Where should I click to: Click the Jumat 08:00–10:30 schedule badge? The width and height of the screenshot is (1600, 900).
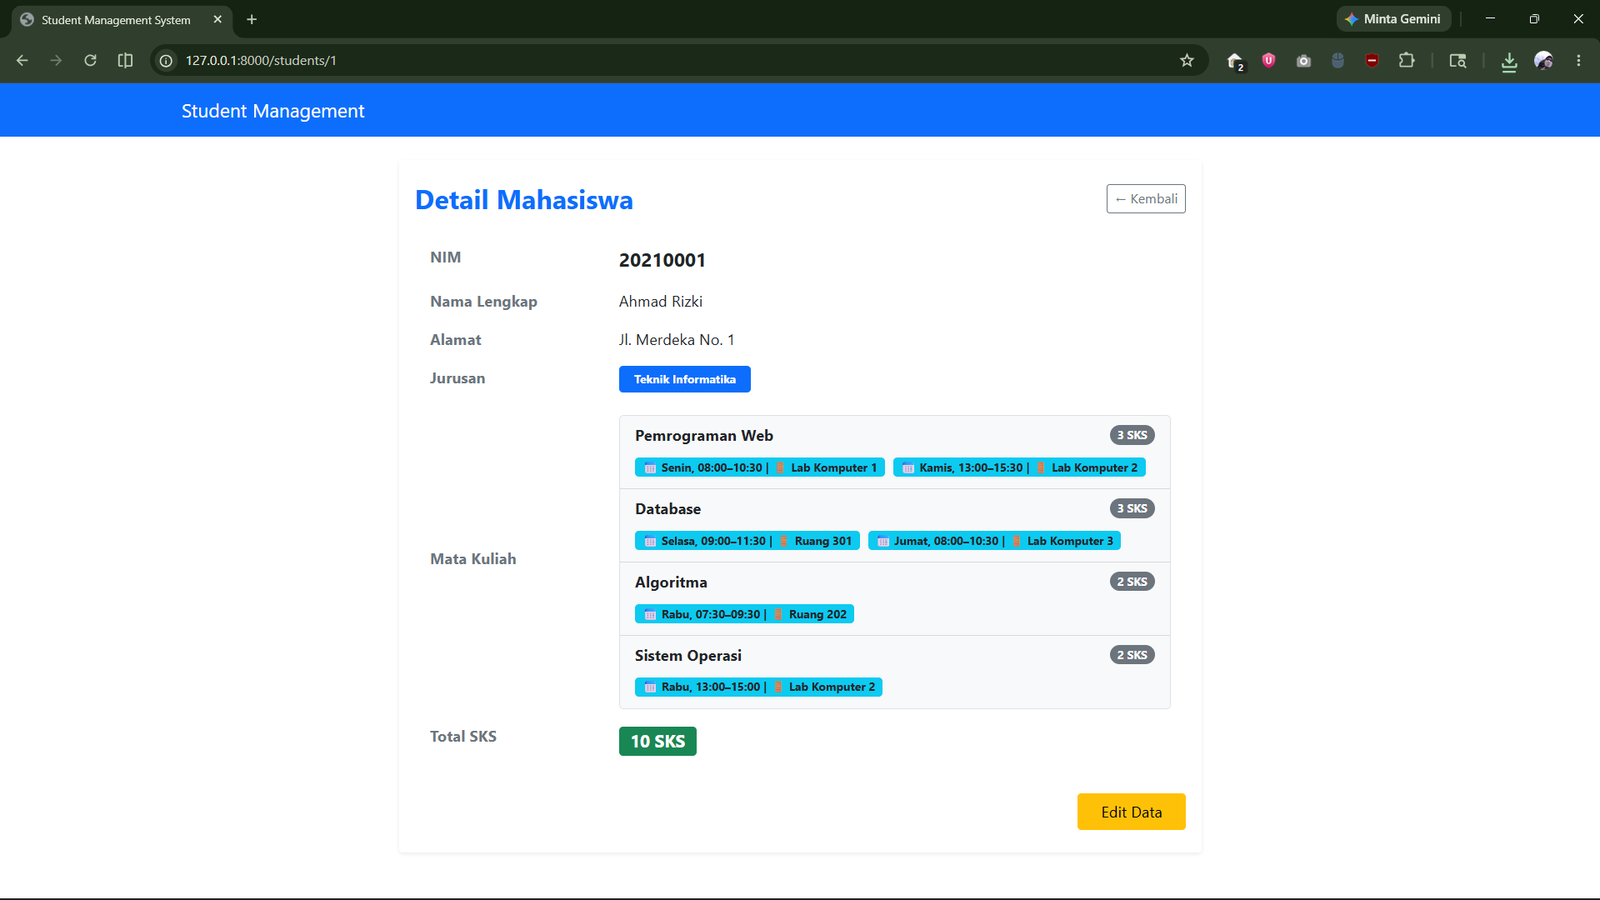994,541
